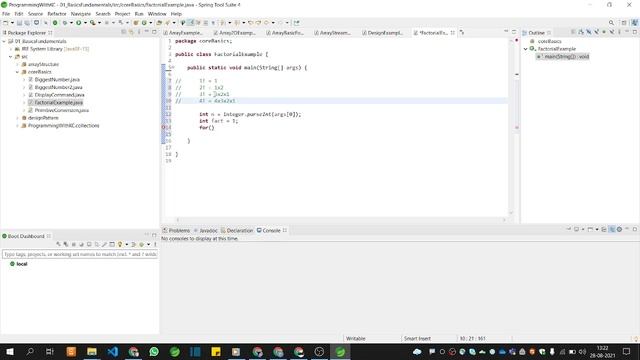
Task: Select FactorialExample.java file
Action: pos(58,102)
